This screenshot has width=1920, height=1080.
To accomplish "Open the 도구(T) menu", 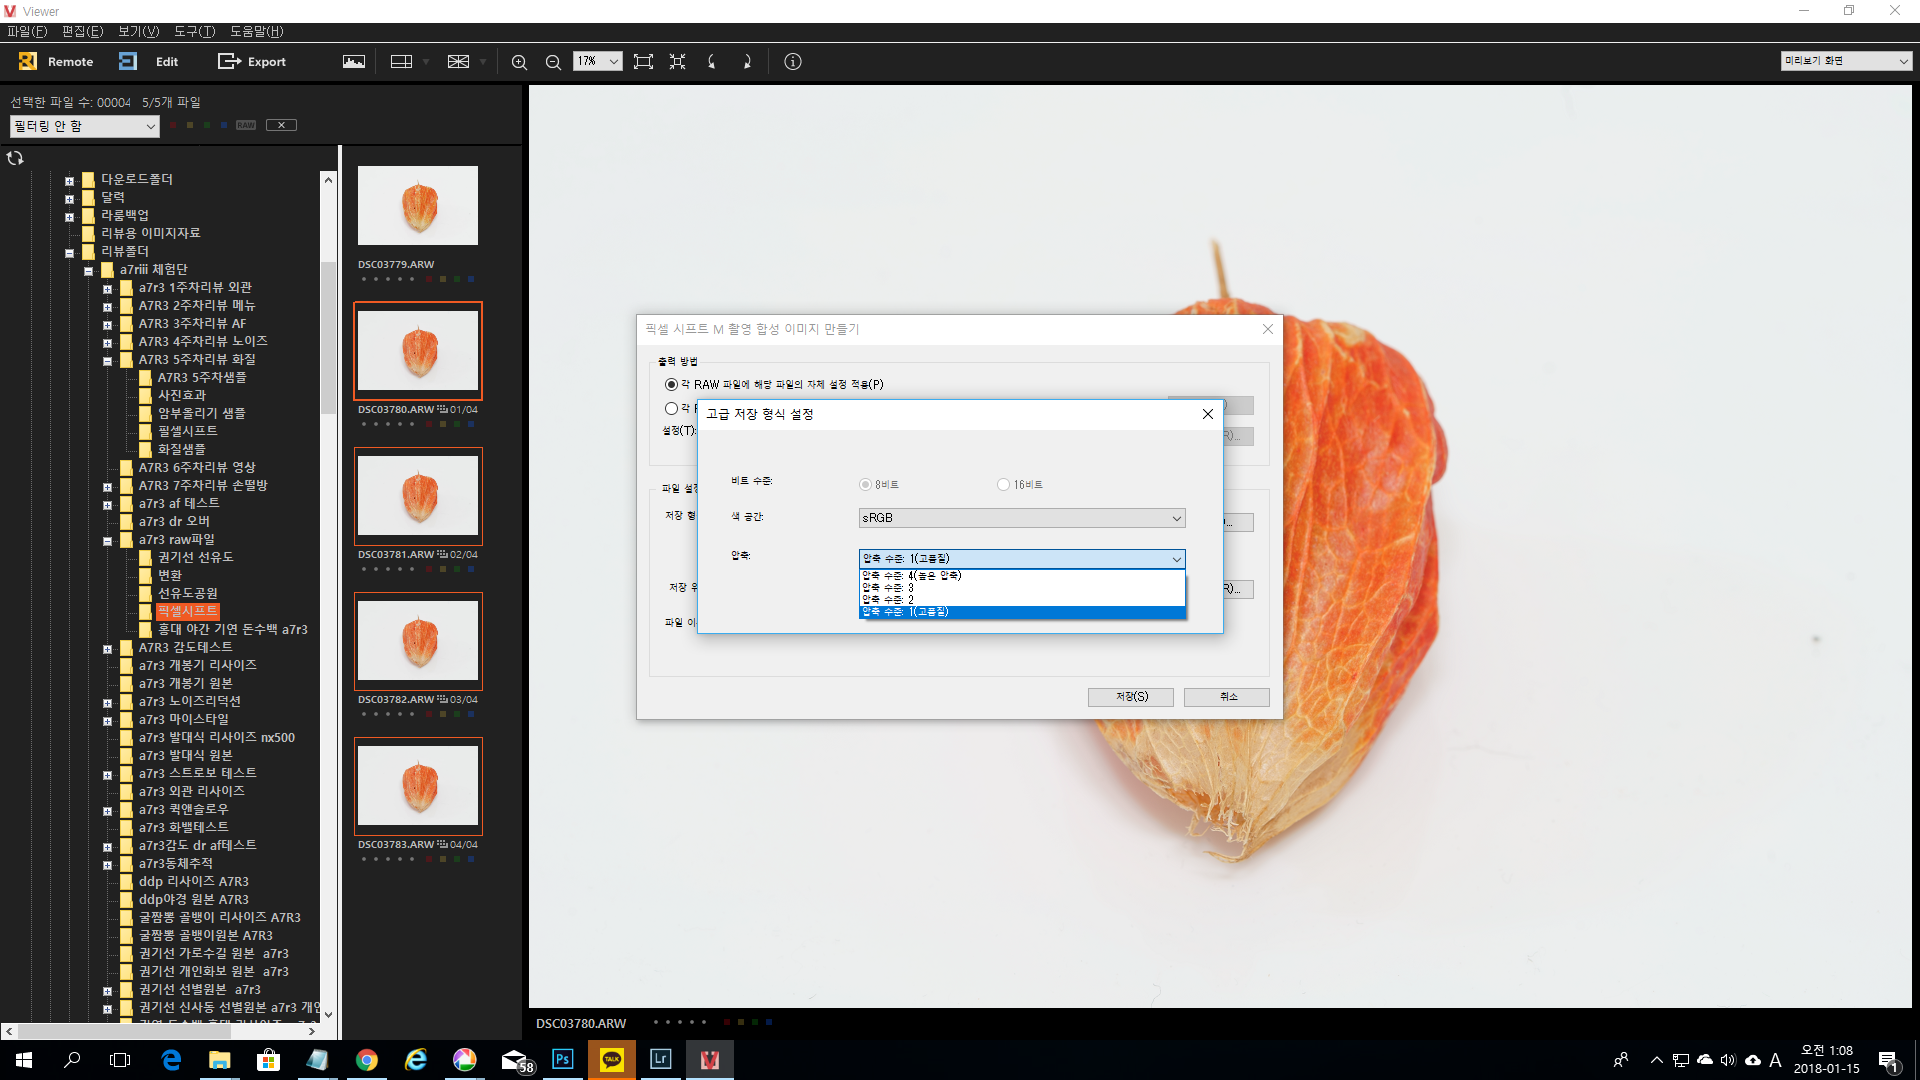I will (x=194, y=31).
